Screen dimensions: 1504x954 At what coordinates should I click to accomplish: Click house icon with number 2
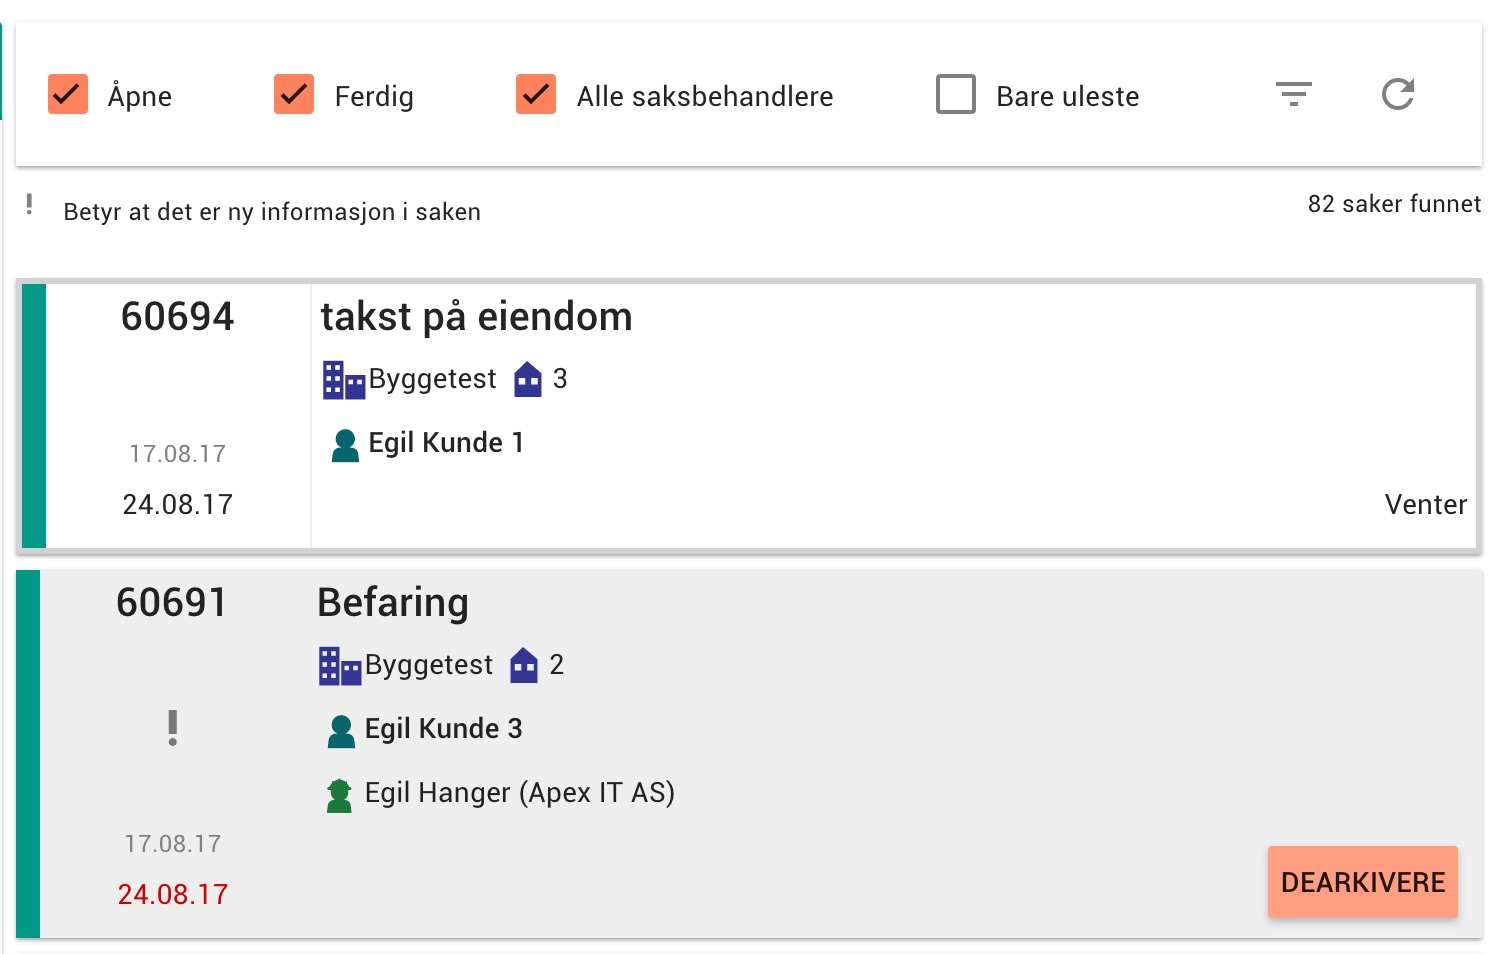(x=524, y=665)
